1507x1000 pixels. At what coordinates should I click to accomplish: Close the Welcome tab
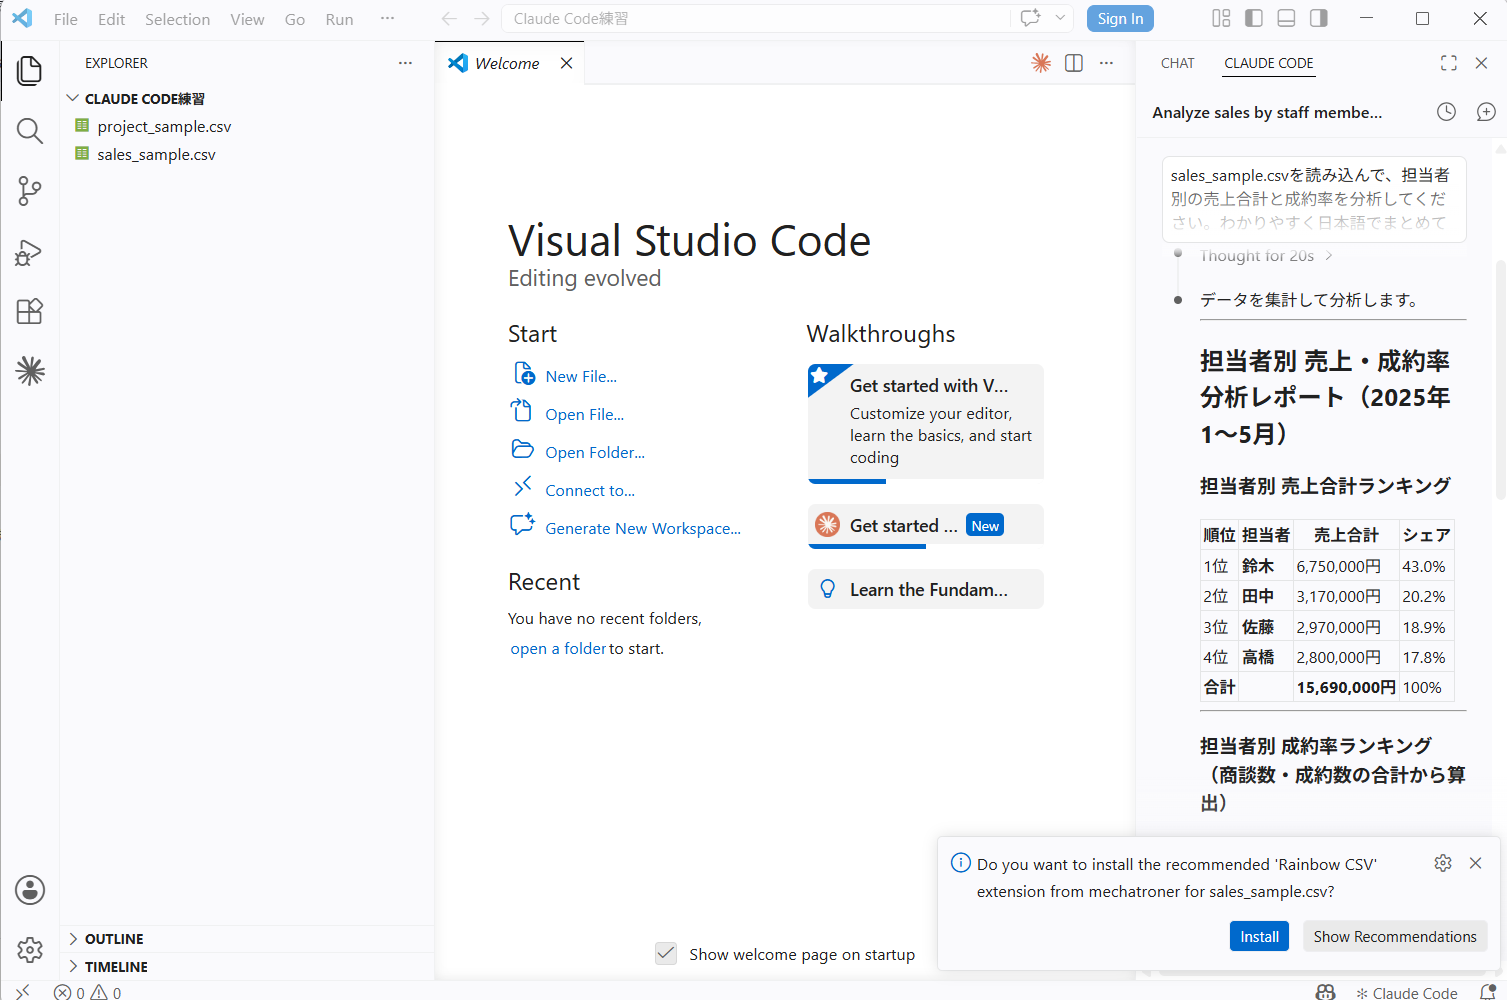(566, 63)
